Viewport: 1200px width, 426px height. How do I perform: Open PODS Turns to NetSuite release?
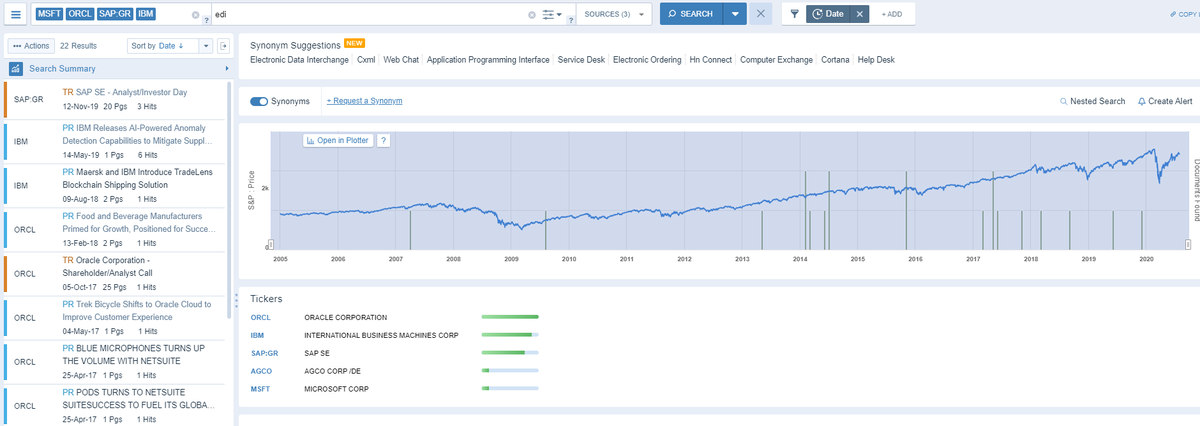138,397
